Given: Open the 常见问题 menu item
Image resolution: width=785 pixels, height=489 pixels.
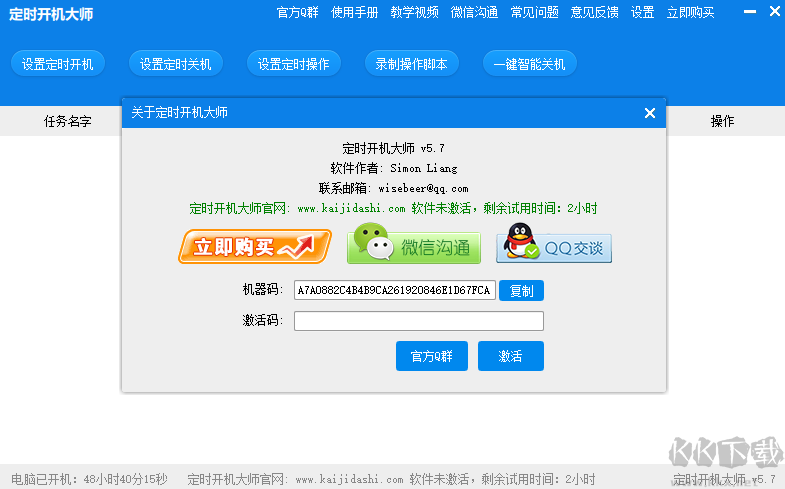Looking at the screenshot, I should click(534, 13).
